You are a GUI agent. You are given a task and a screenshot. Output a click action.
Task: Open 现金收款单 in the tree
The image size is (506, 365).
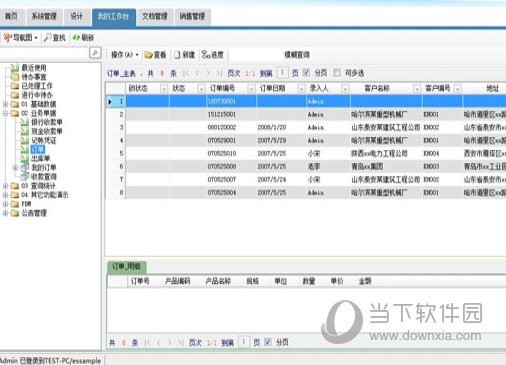click(47, 131)
